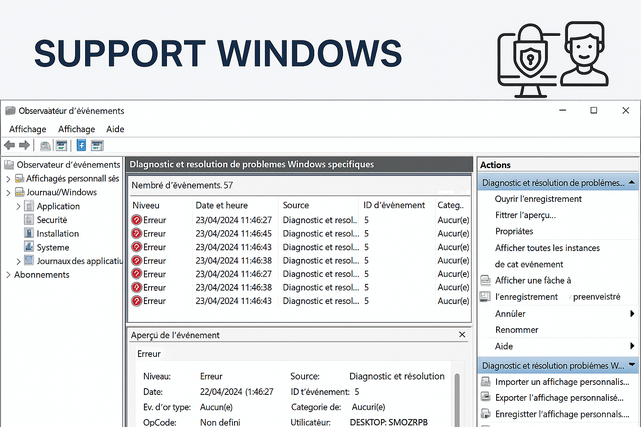Screen dimensions: 641x427
Task: Sort by the Source column header
Action: click(x=296, y=205)
